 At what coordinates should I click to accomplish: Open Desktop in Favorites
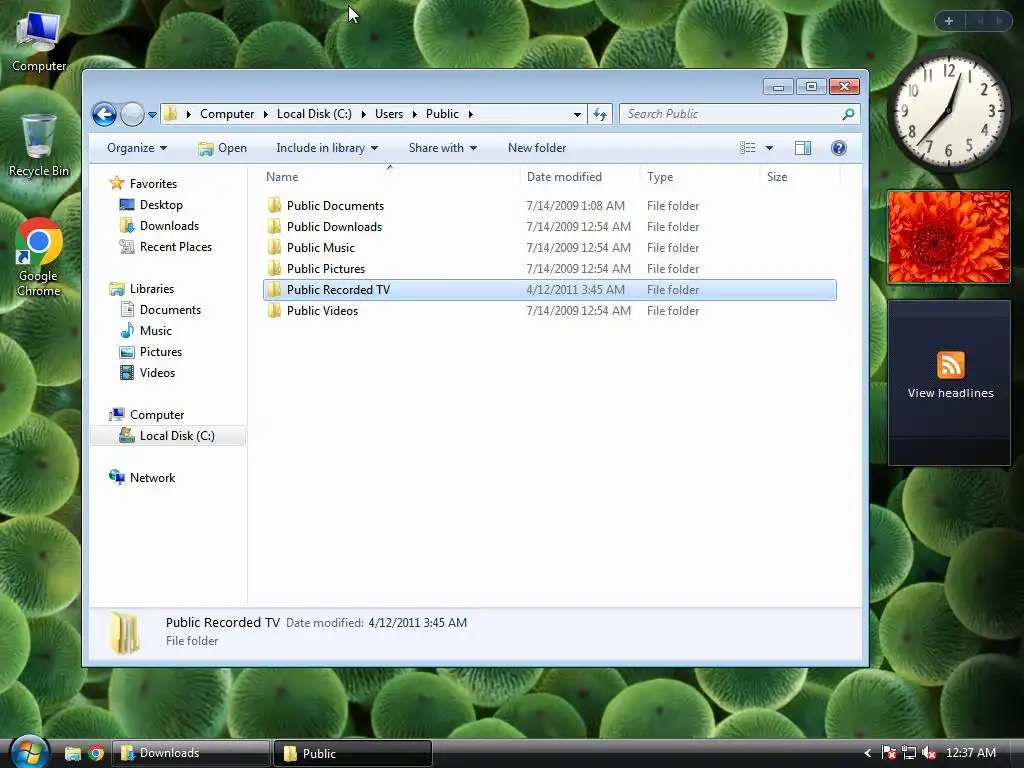(152, 205)
